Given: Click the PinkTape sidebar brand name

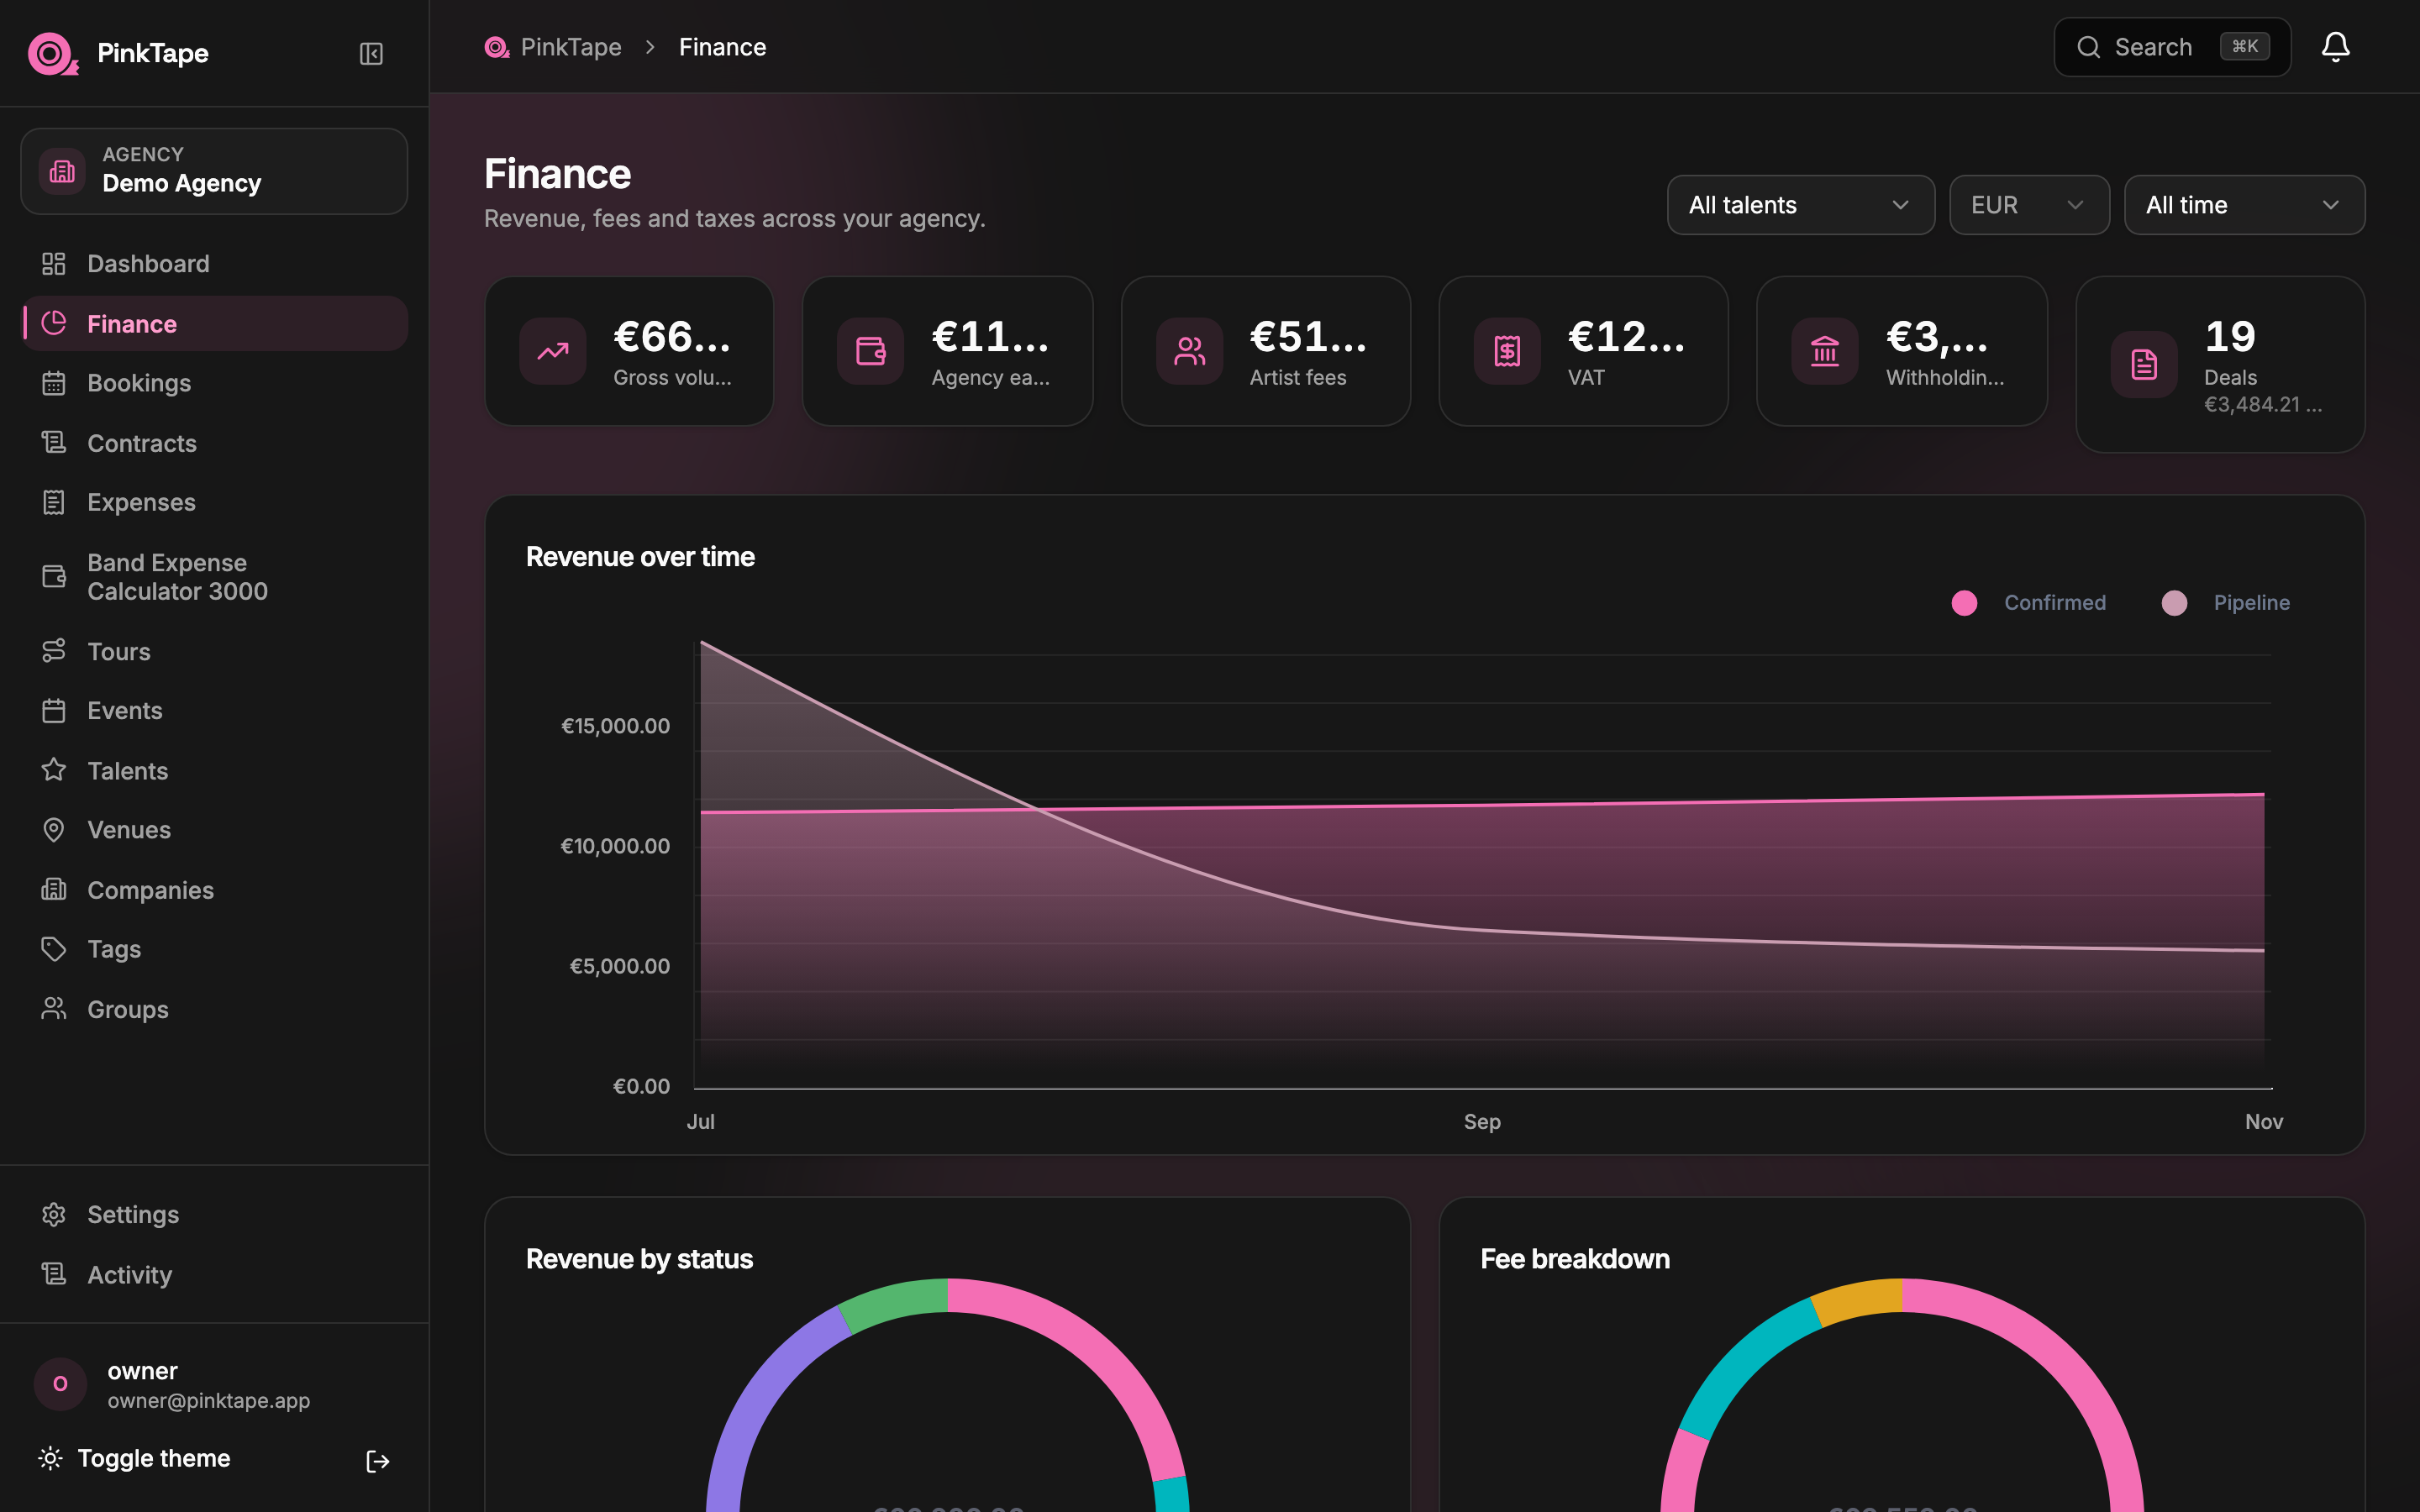Looking at the screenshot, I should tap(153, 54).
